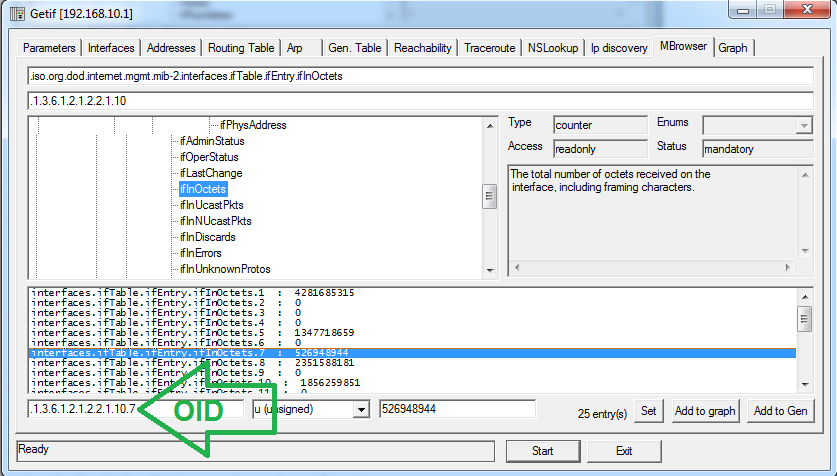Open the Enums dropdown
Image resolution: width=837 pixels, height=476 pixels.
(803, 126)
